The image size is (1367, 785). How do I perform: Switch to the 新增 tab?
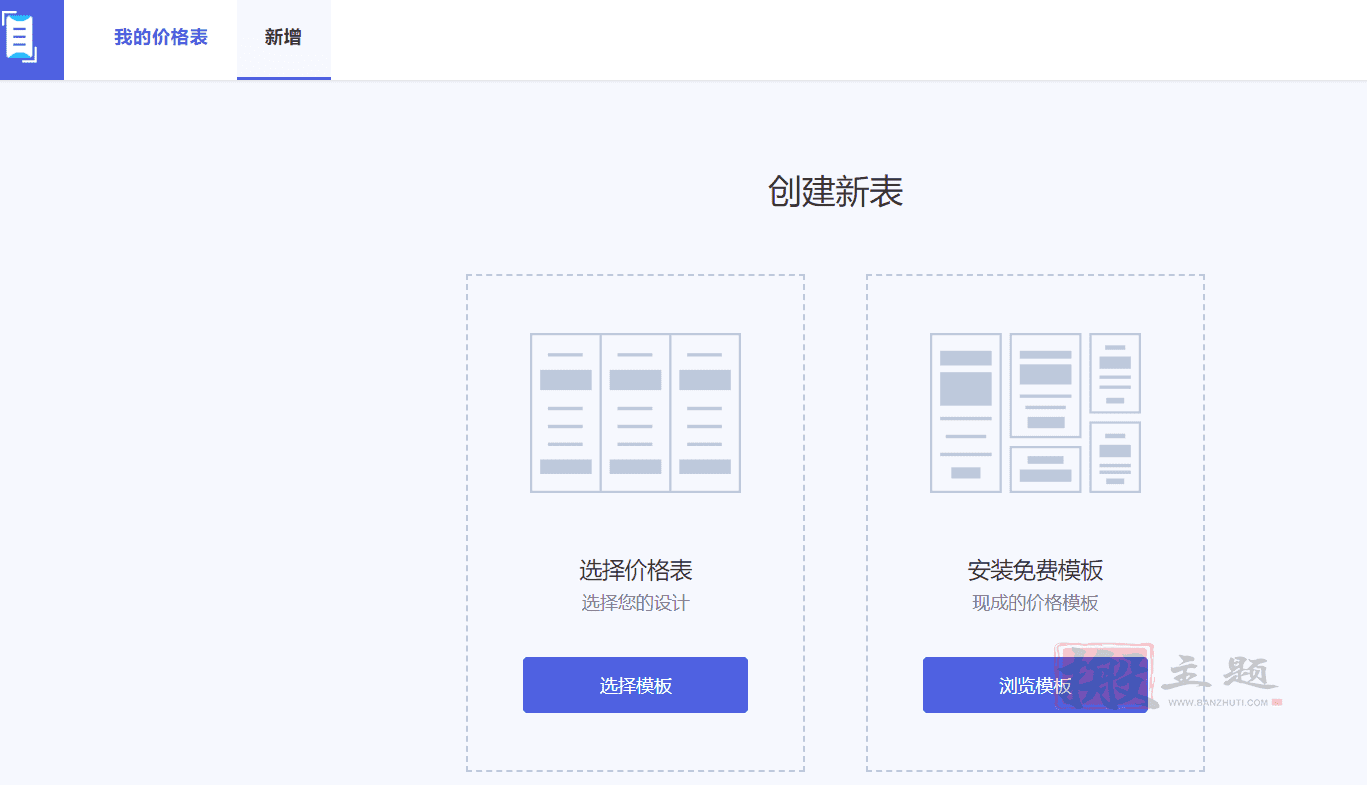coord(283,38)
